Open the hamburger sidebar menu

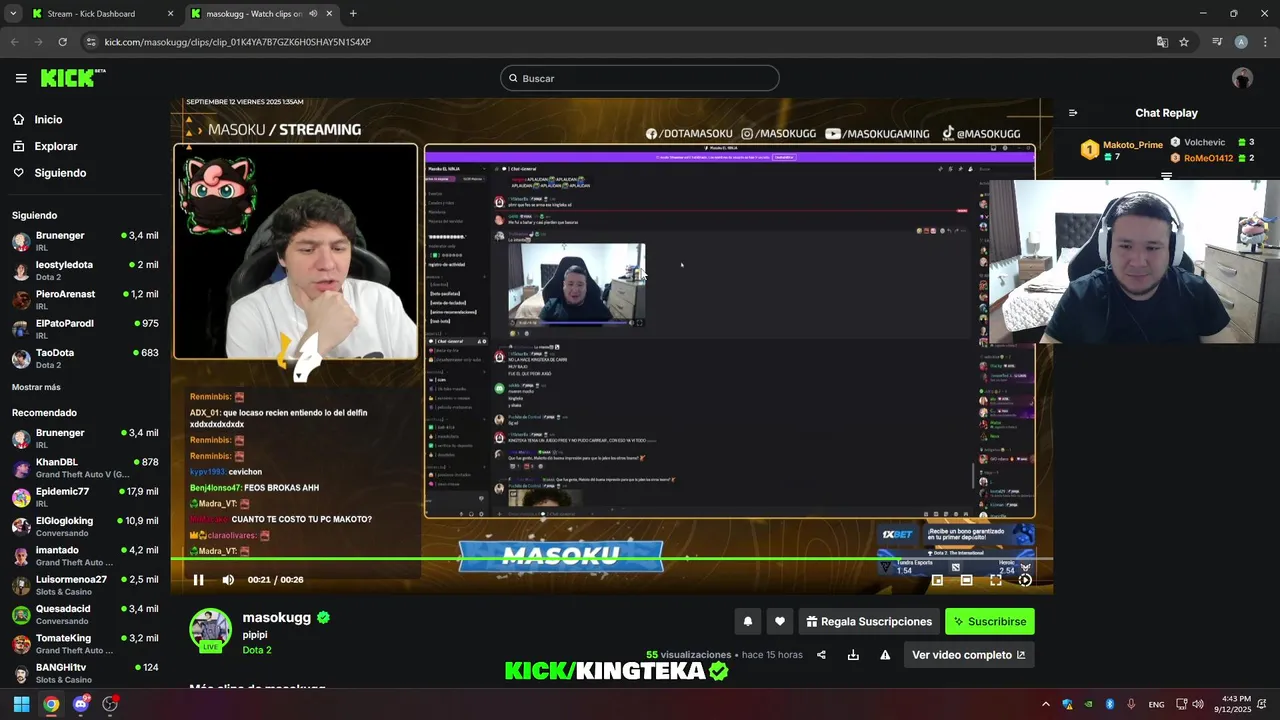click(21, 78)
